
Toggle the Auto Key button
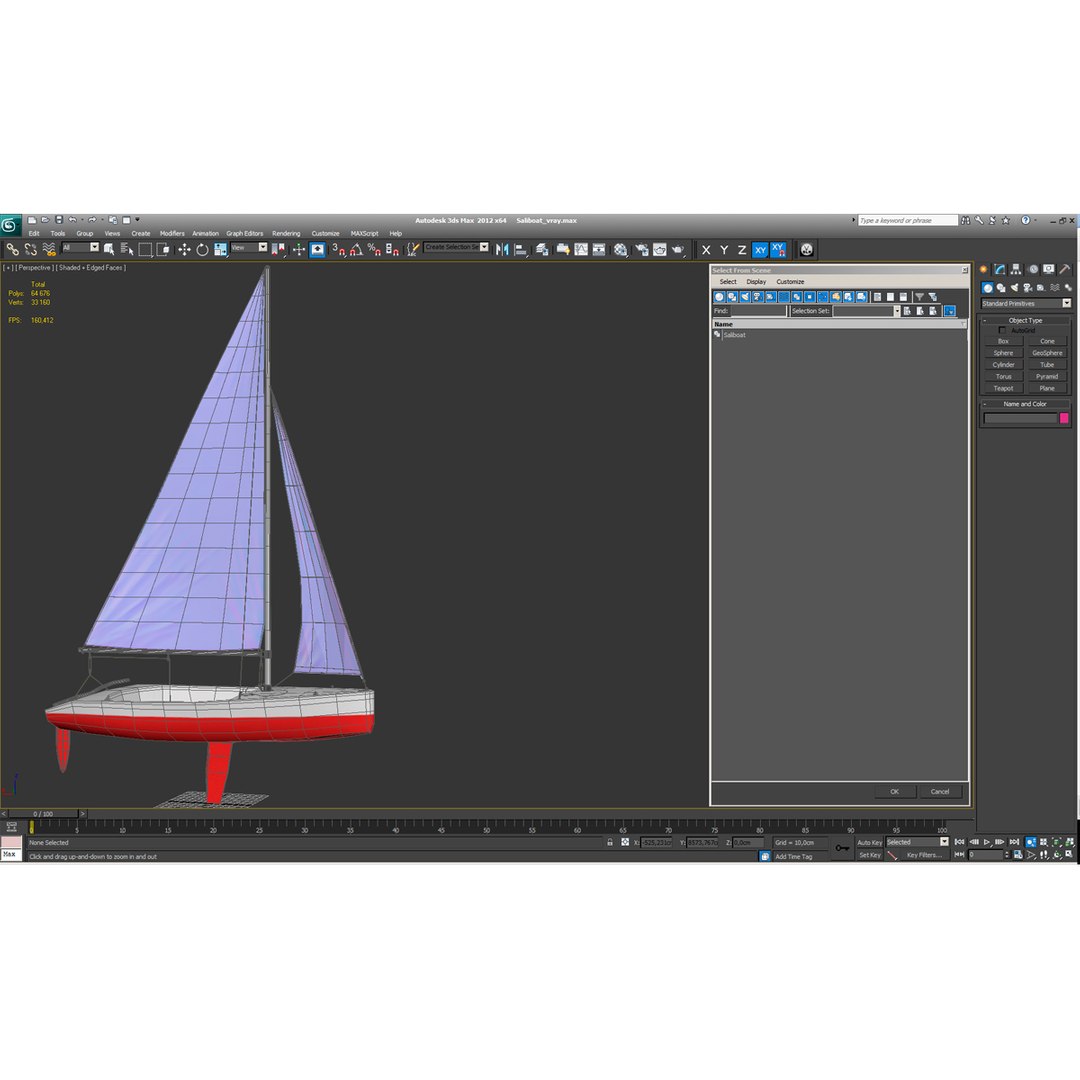tap(869, 843)
